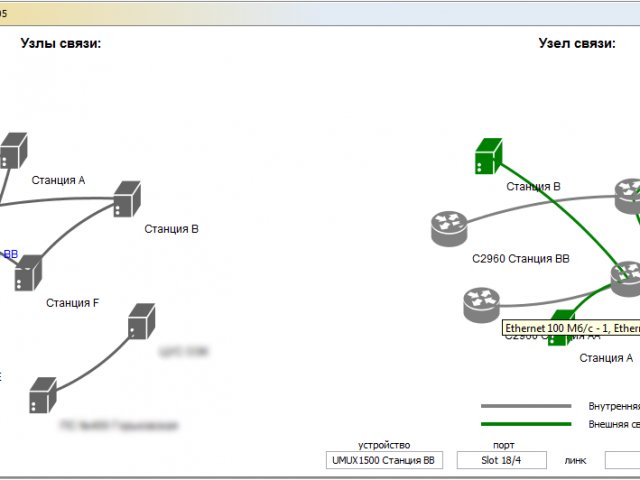Click the empty линк input field
The image size is (640, 480).
pos(622,460)
